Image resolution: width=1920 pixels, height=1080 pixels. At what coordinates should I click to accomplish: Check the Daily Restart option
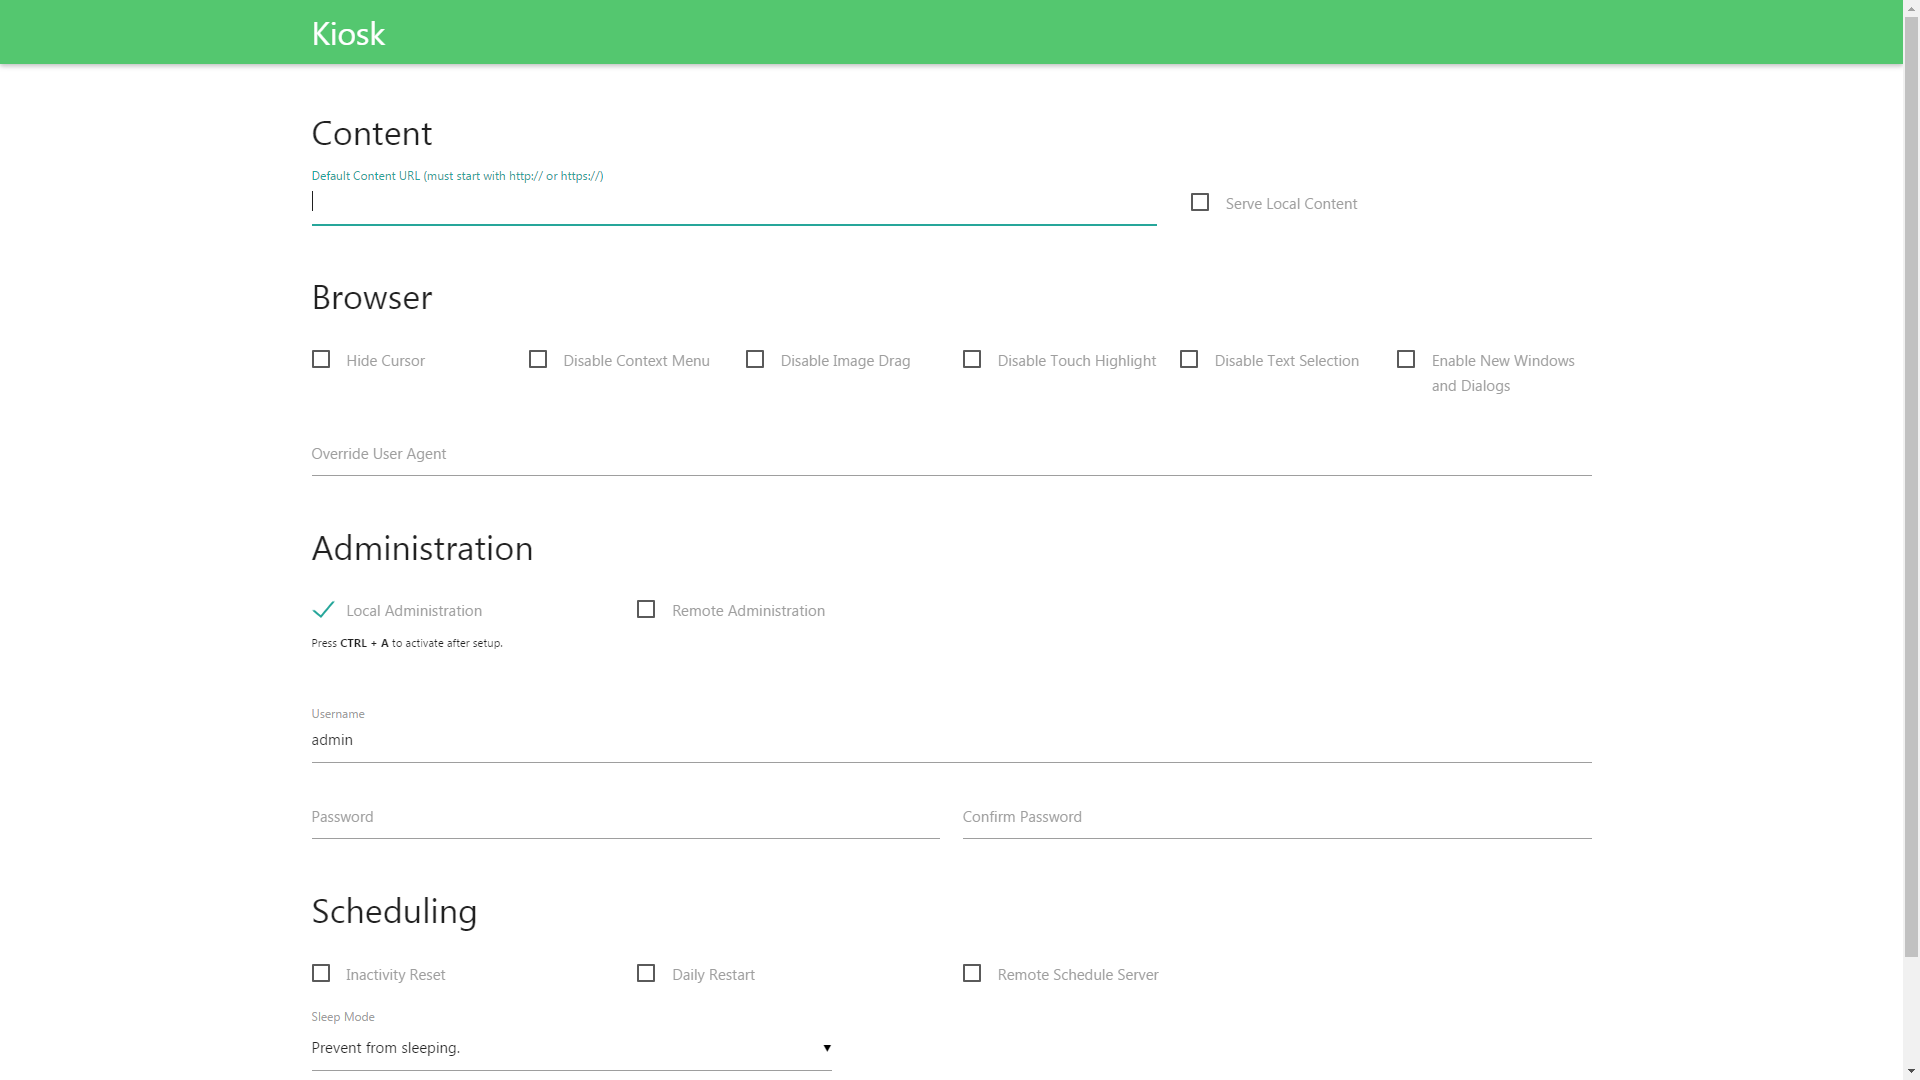pyautogui.click(x=646, y=973)
